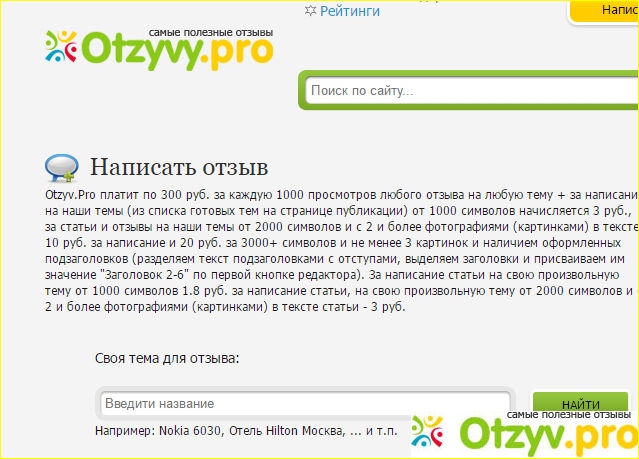This screenshot has height=459, width=639.
Task: Click the top самые полезные отзывы tagline
Action: coord(210,32)
